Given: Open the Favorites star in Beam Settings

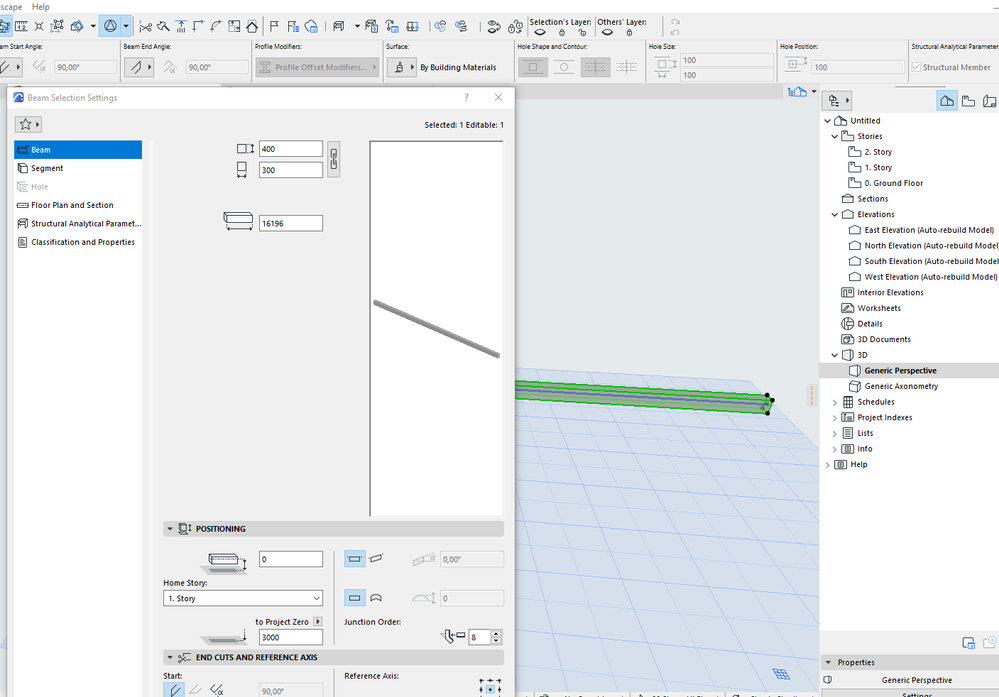Looking at the screenshot, I should pos(28,124).
